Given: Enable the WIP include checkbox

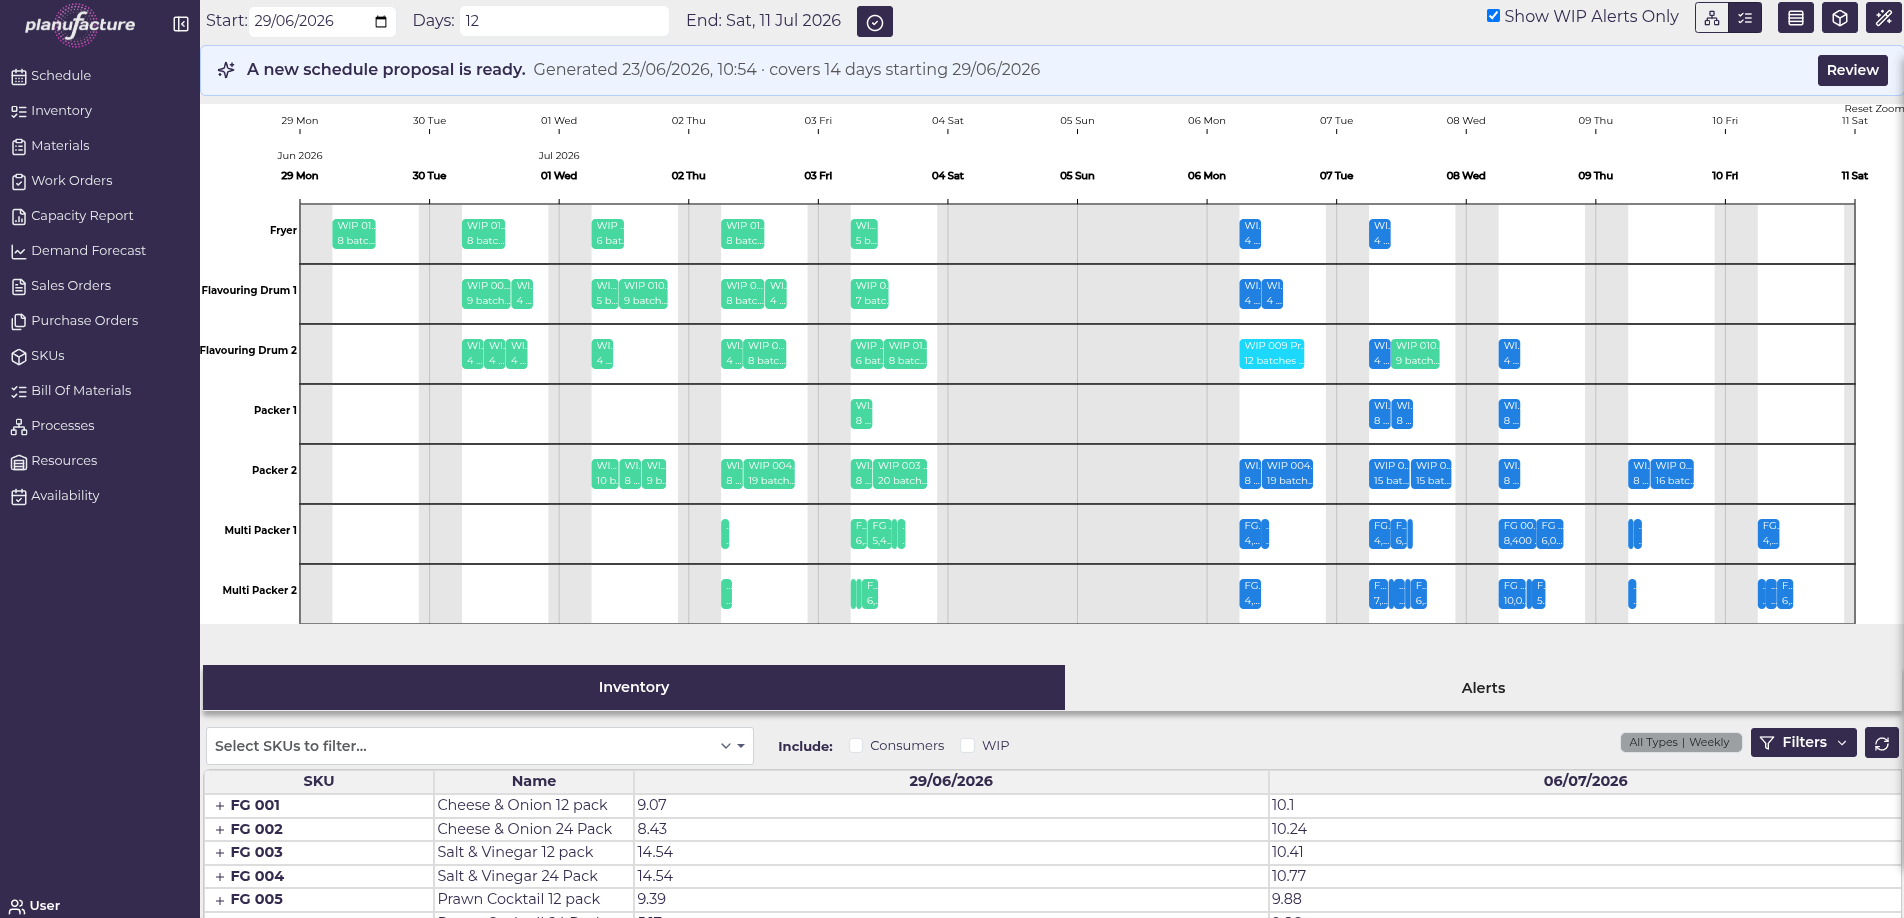Looking at the screenshot, I should (967, 745).
